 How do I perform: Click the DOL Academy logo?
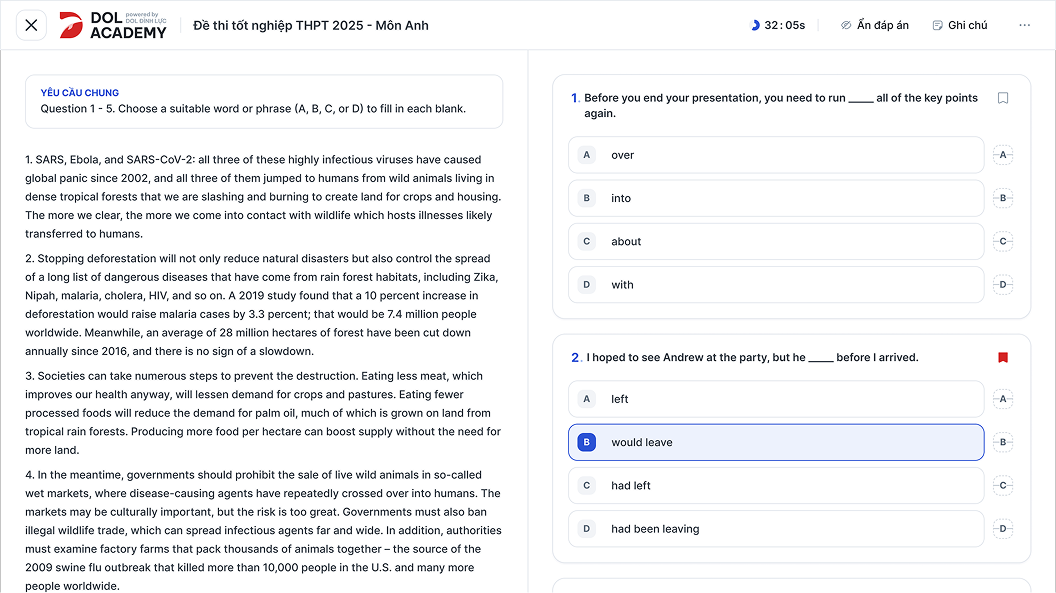(x=113, y=25)
